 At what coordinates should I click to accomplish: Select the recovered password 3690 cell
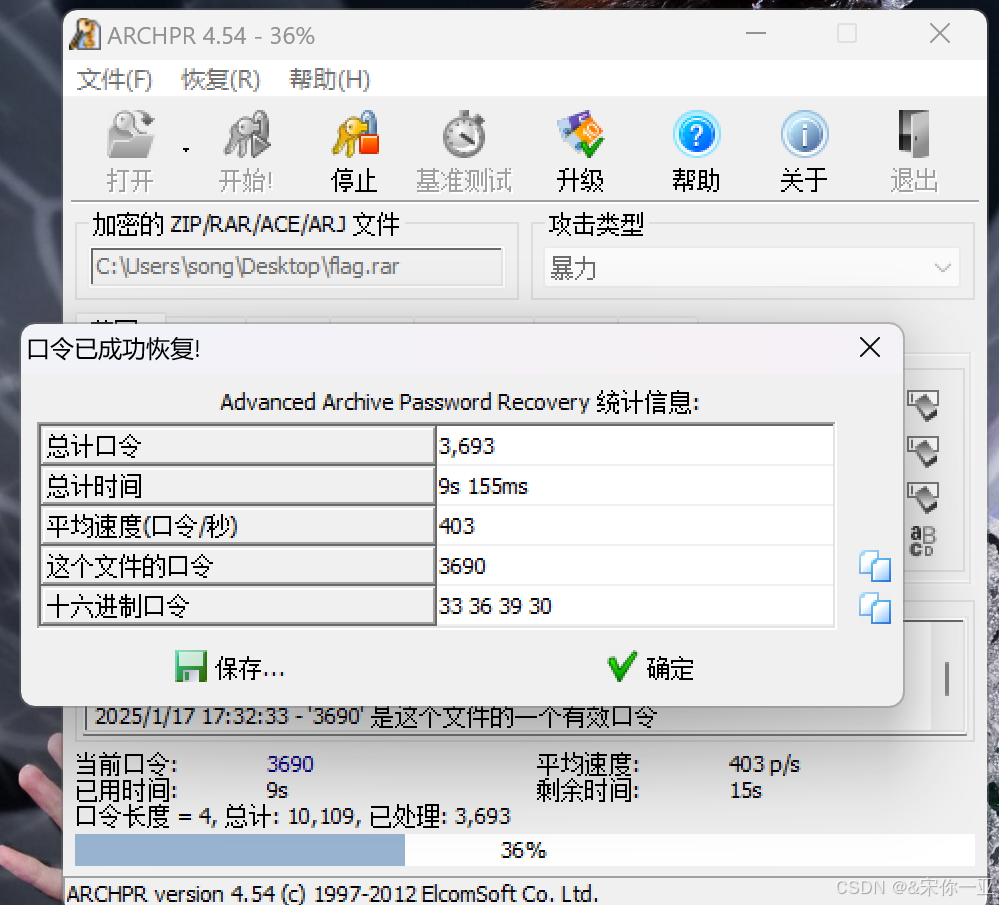point(635,566)
